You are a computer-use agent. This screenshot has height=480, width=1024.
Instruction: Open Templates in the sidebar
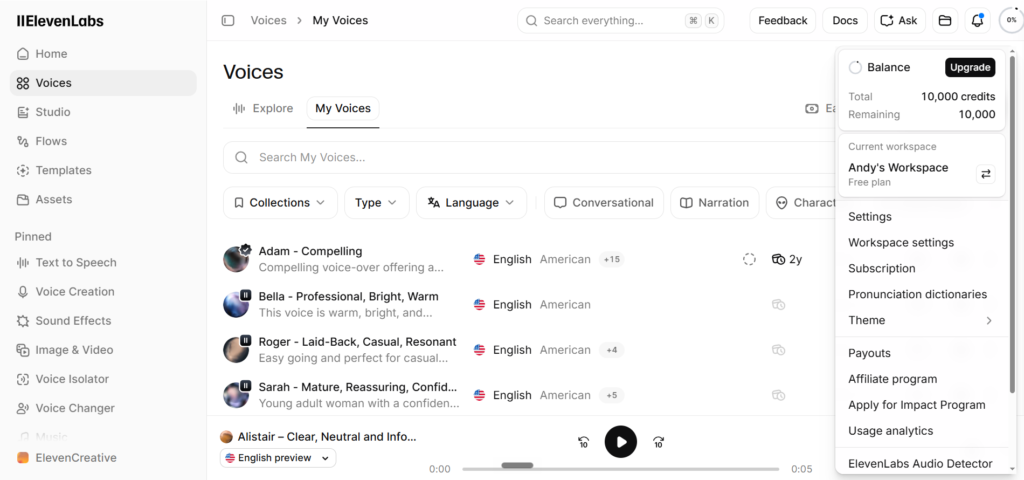[103, 170]
